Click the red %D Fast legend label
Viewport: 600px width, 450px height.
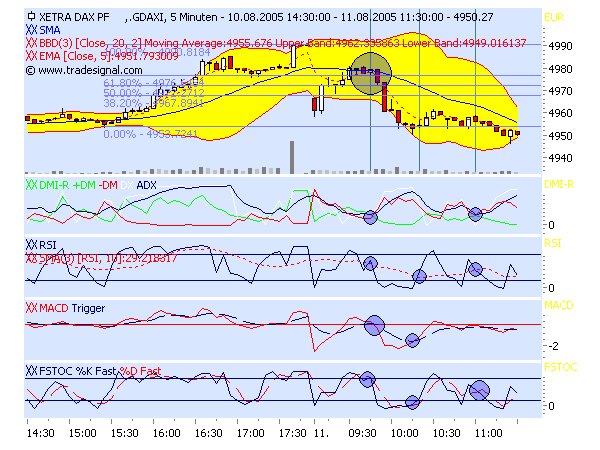coord(140,371)
